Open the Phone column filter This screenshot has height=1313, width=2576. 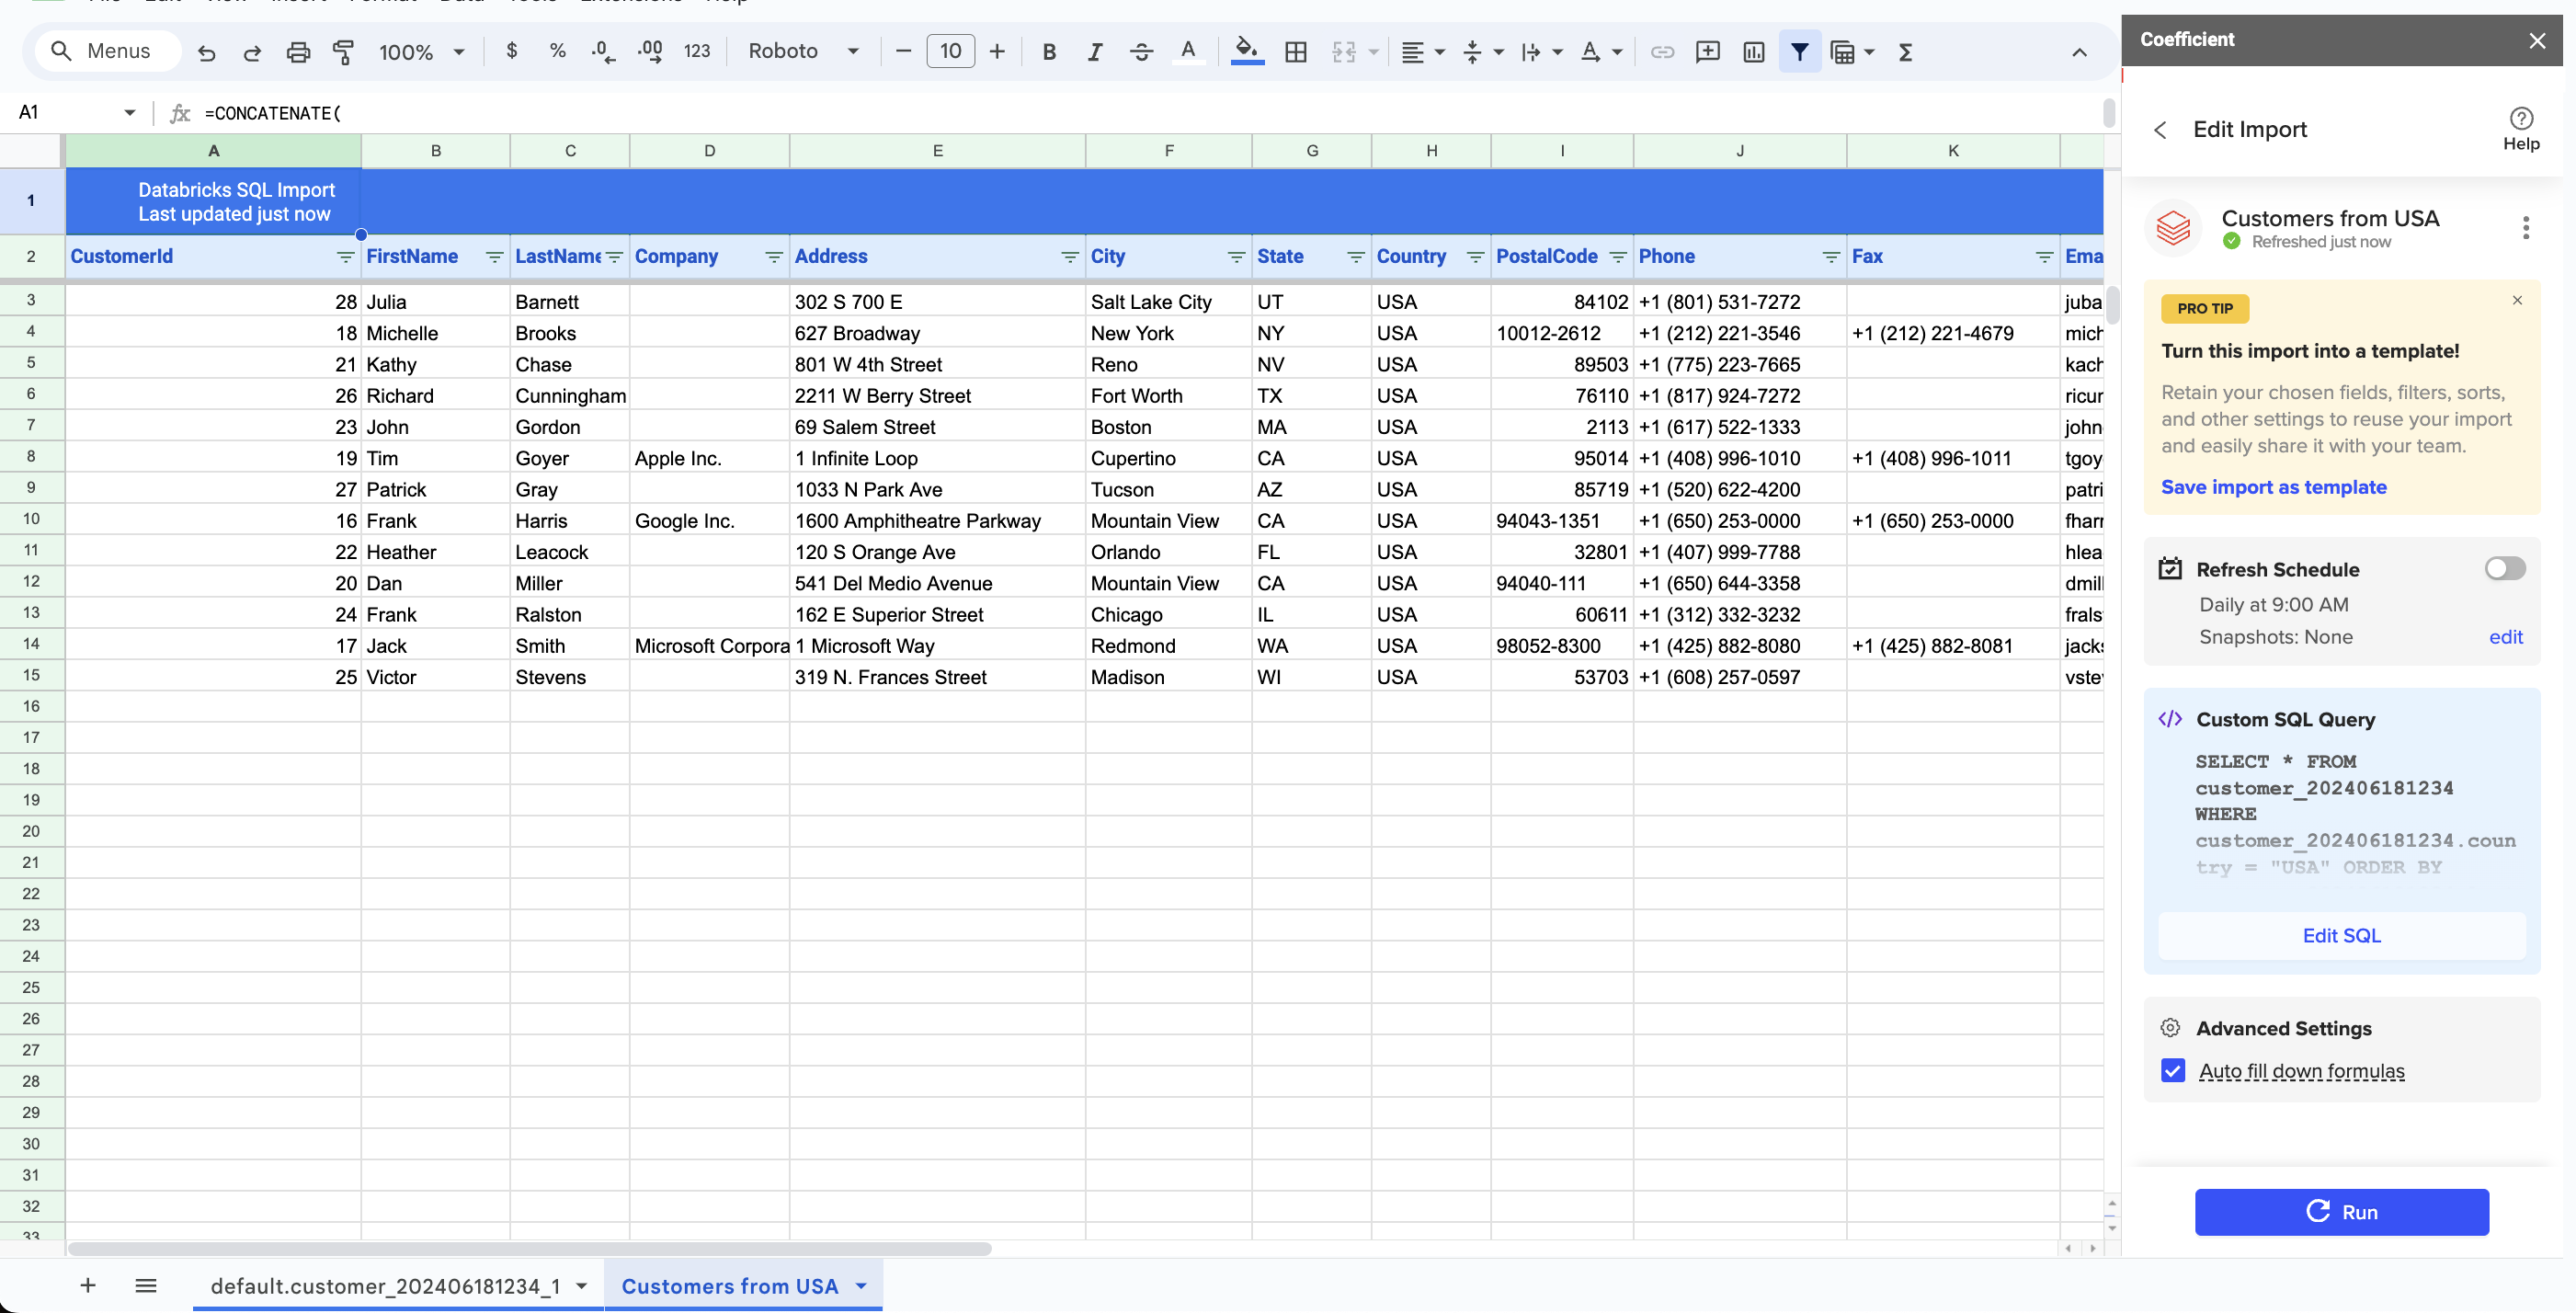tap(1831, 257)
